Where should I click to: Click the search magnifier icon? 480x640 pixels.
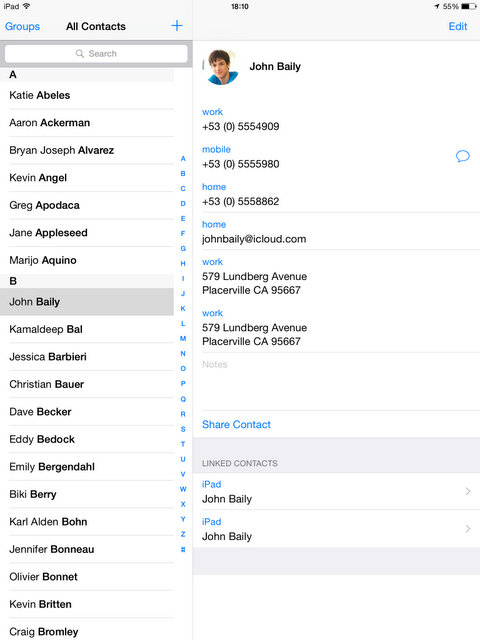pos(80,53)
